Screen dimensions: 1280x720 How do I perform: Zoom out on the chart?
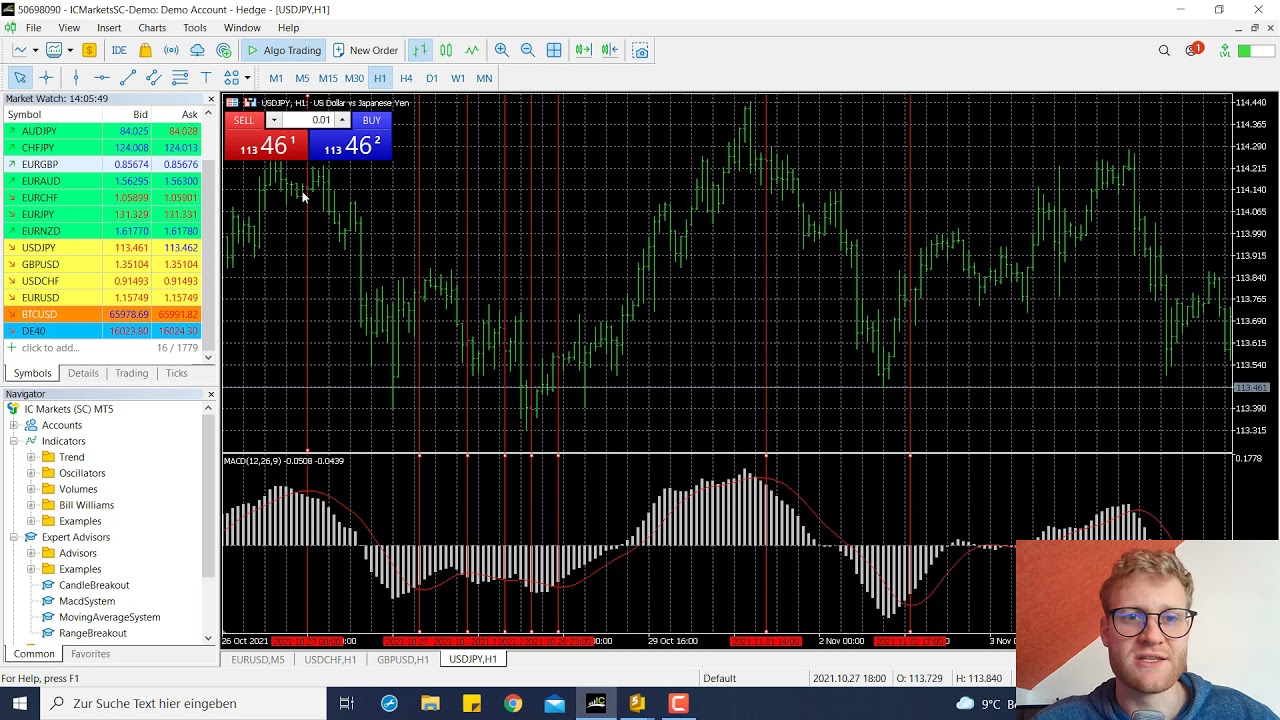(528, 50)
